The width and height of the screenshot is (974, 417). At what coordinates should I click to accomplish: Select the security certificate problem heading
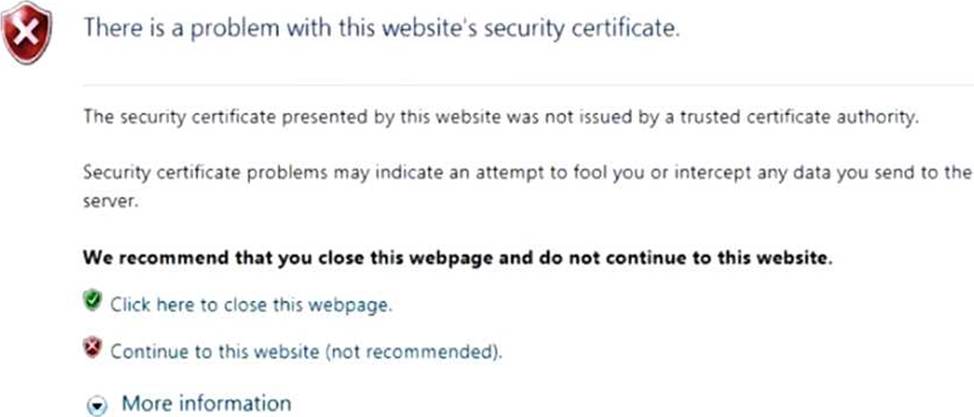382,28
